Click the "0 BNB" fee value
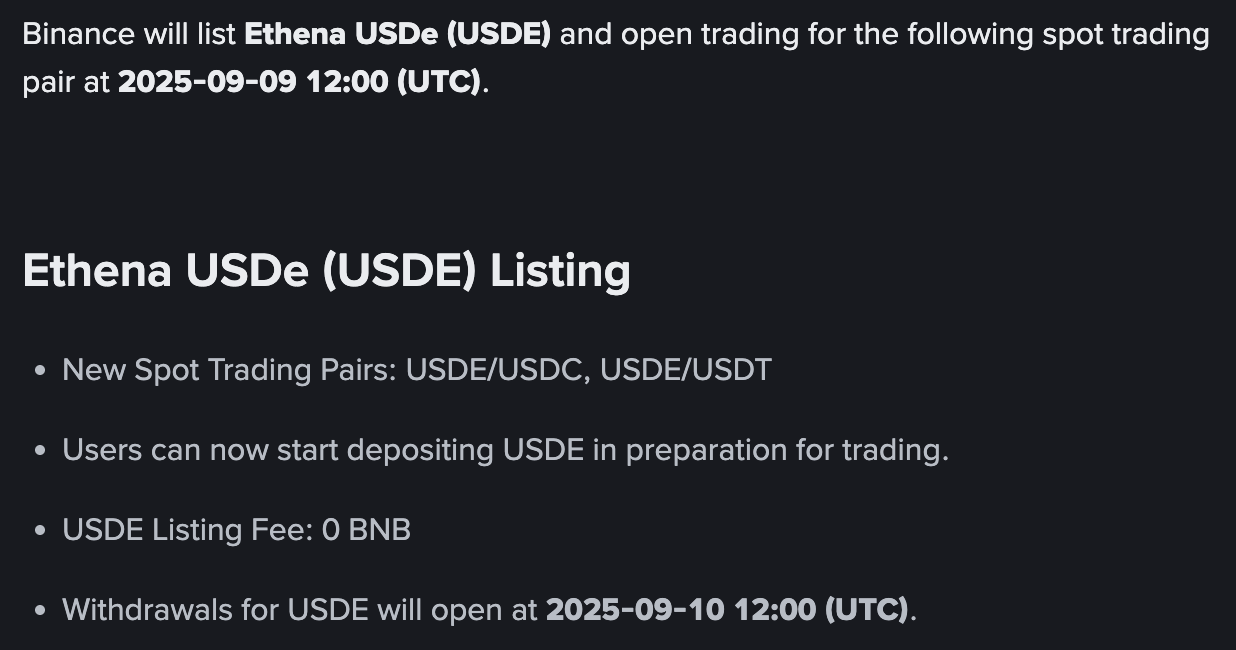Viewport: 1236px width, 650px height. pyautogui.click(x=366, y=530)
